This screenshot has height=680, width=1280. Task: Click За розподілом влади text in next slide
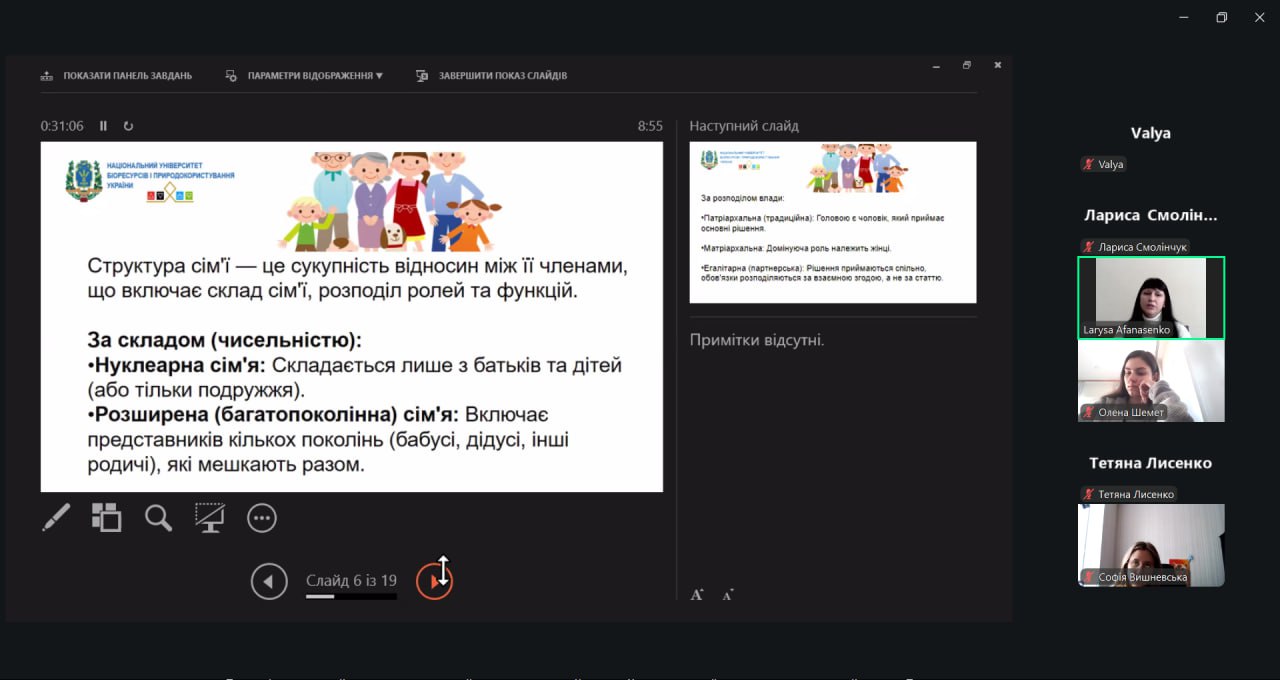point(743,198)
